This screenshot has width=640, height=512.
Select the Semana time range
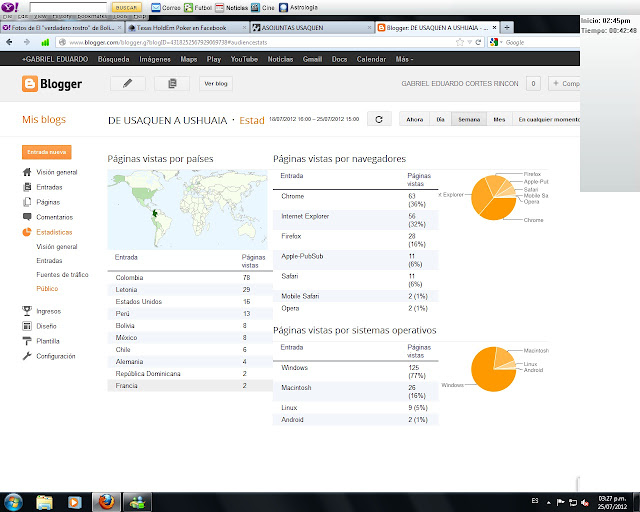point(469,119)
